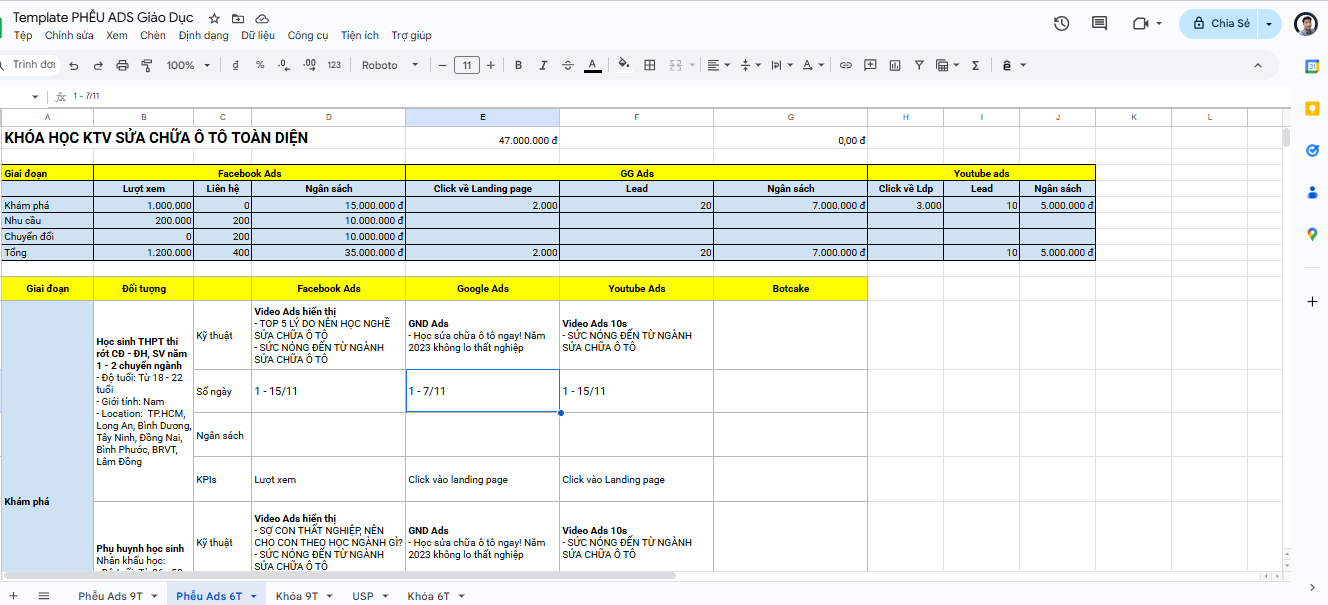
Task: Edit the font size field
Action: pos(466,65)
